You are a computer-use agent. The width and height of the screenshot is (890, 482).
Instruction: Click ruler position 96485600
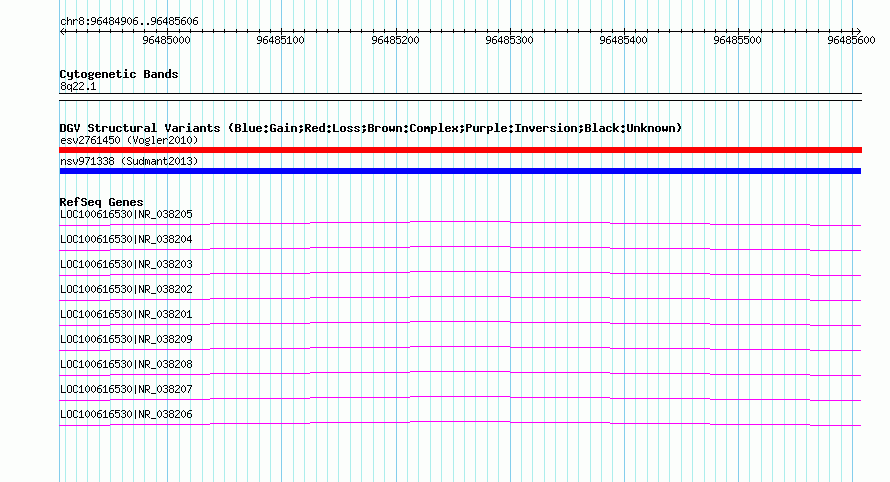tap(851, 40)
